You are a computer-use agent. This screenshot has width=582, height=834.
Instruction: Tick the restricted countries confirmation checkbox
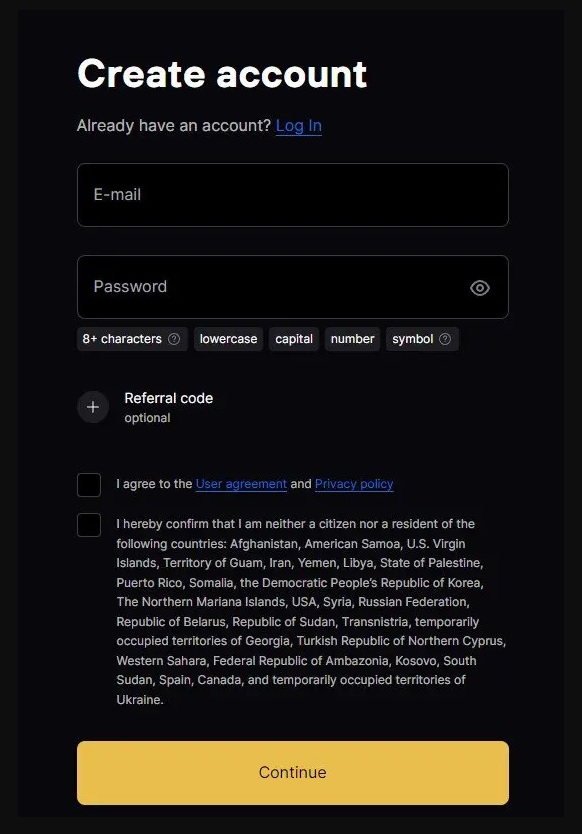[89, 525]
